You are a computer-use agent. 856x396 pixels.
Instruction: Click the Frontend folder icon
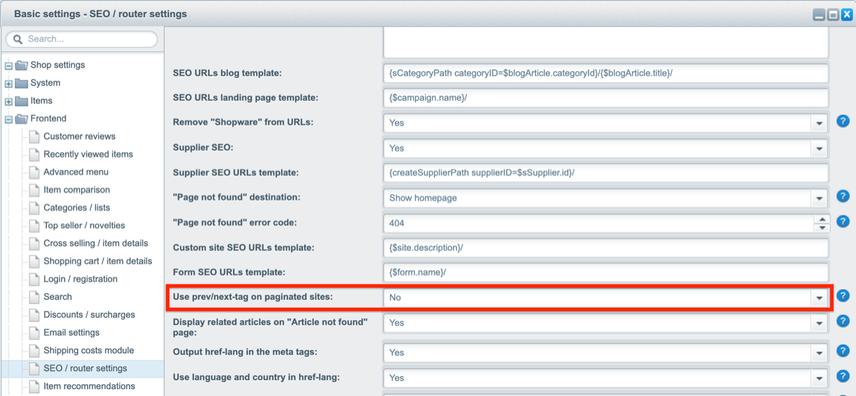[22, 119]
